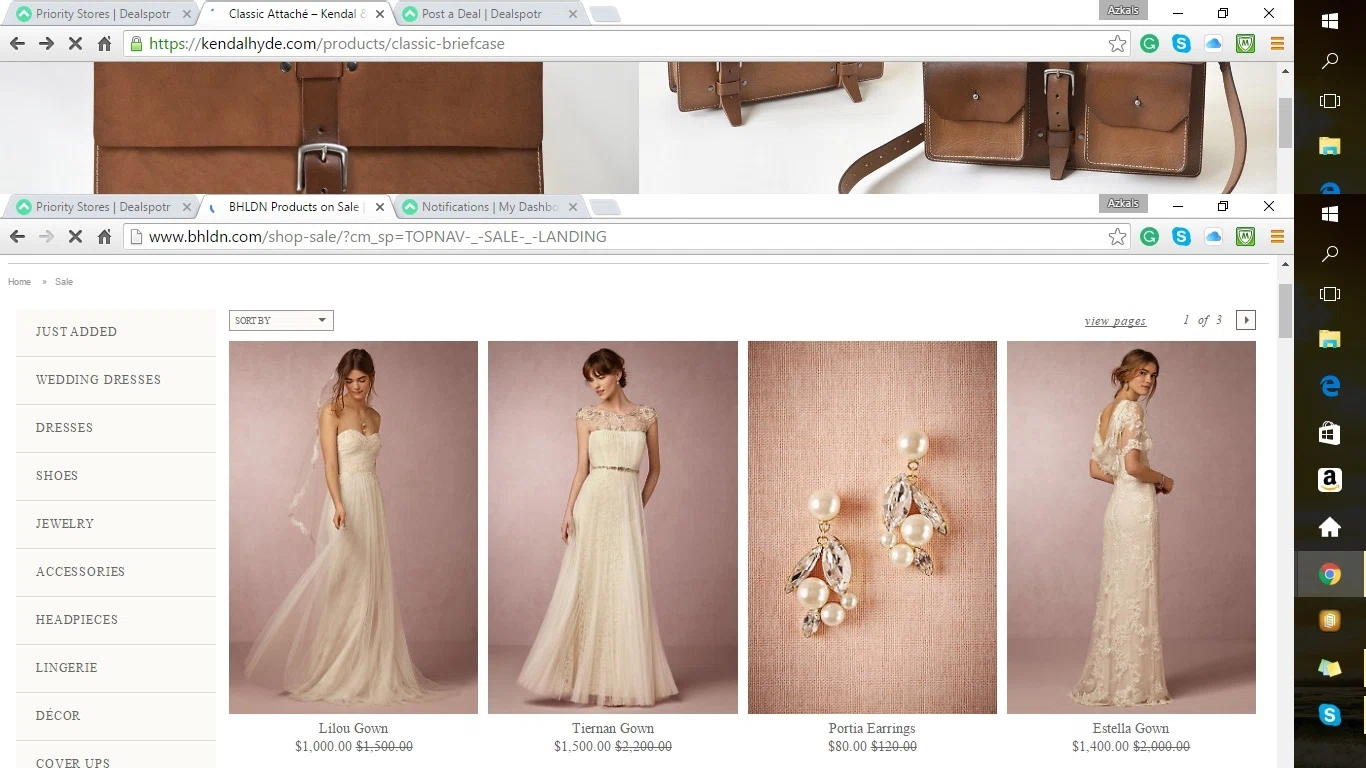Viewport: 1366px width, 768px height.
Task: Click the Lilou Gown product image
Action: (353, 527)
